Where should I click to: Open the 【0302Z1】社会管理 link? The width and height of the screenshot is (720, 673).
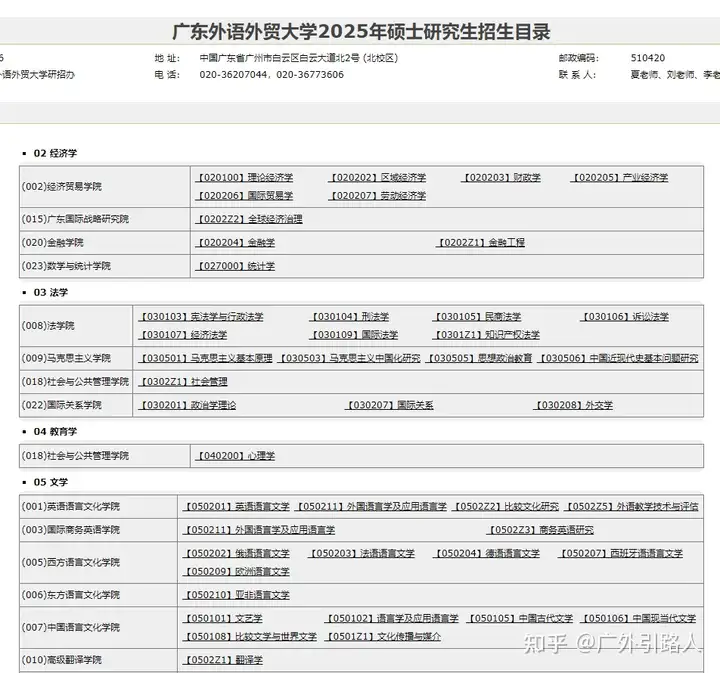[x=183, y=382]
